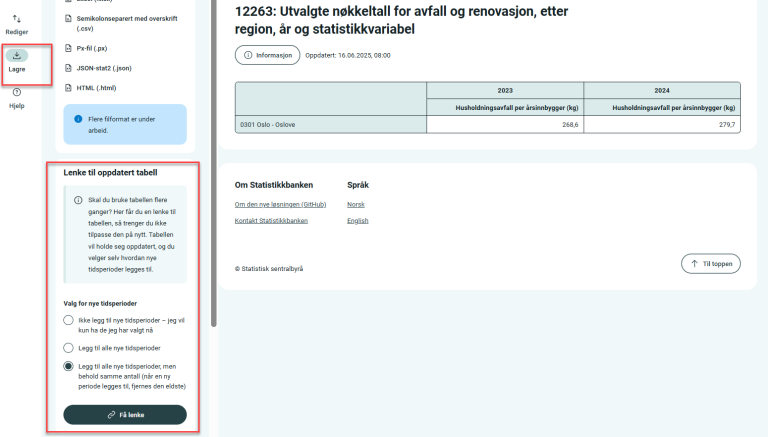This screenshot has height=437, width=768.
Task: Open 'Om den nye løsningen (GitHub)' link
Action: point(280,205)
